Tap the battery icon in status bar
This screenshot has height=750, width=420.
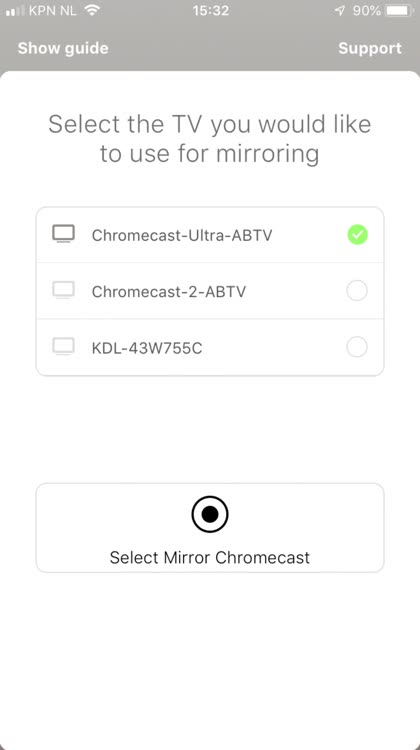point(400,11)
